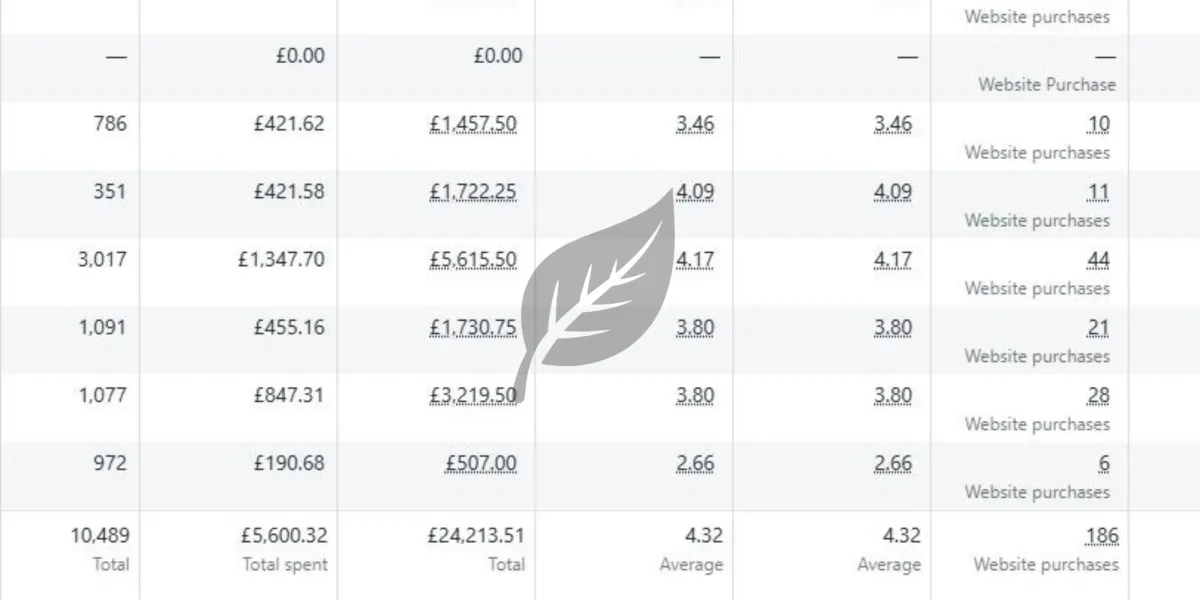This screenshot has height=600, width=1200.
Task: Click the 11 website purchases result
Action: 1098,192
